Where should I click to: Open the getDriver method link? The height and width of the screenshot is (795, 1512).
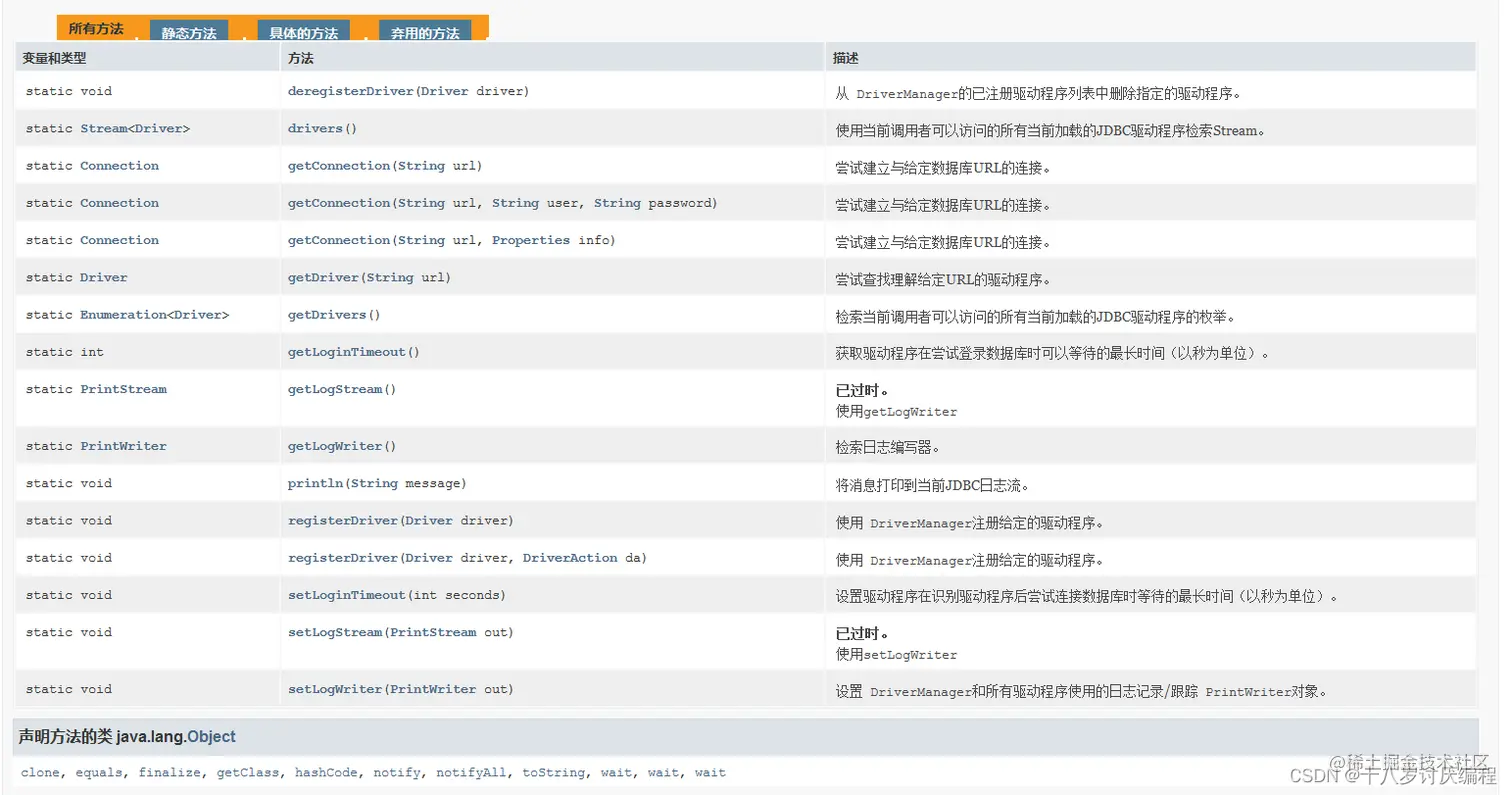point(323,277)
